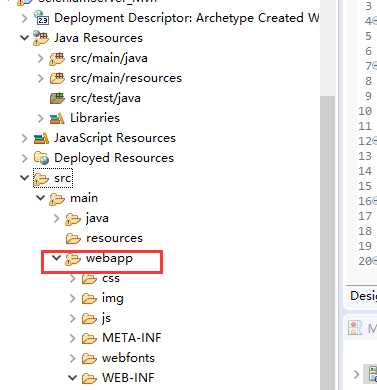Expand the css folder
The height and width of the screenshot is (390, 377).
72,278
